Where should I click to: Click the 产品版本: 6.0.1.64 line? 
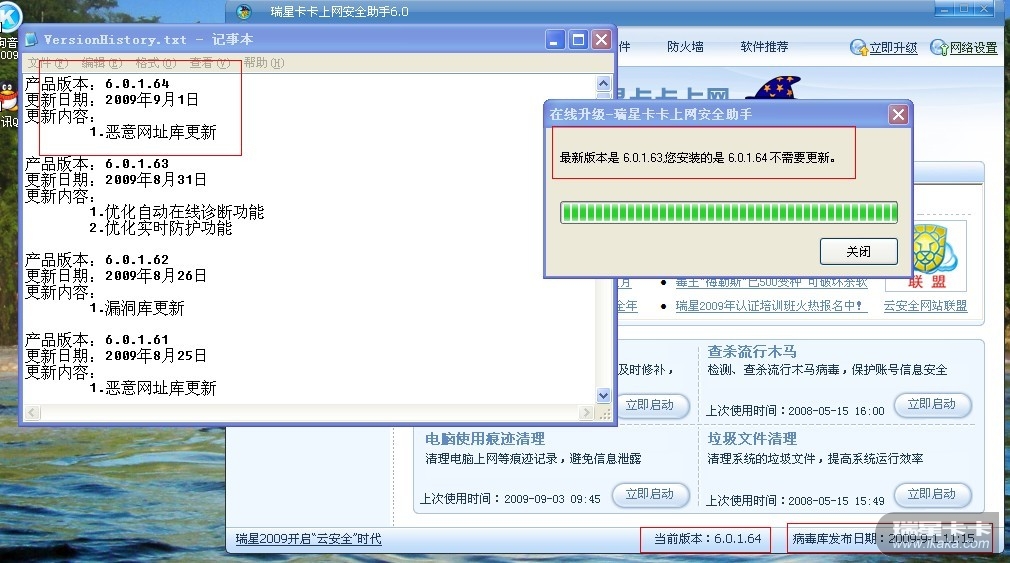(x=97, y=84)
